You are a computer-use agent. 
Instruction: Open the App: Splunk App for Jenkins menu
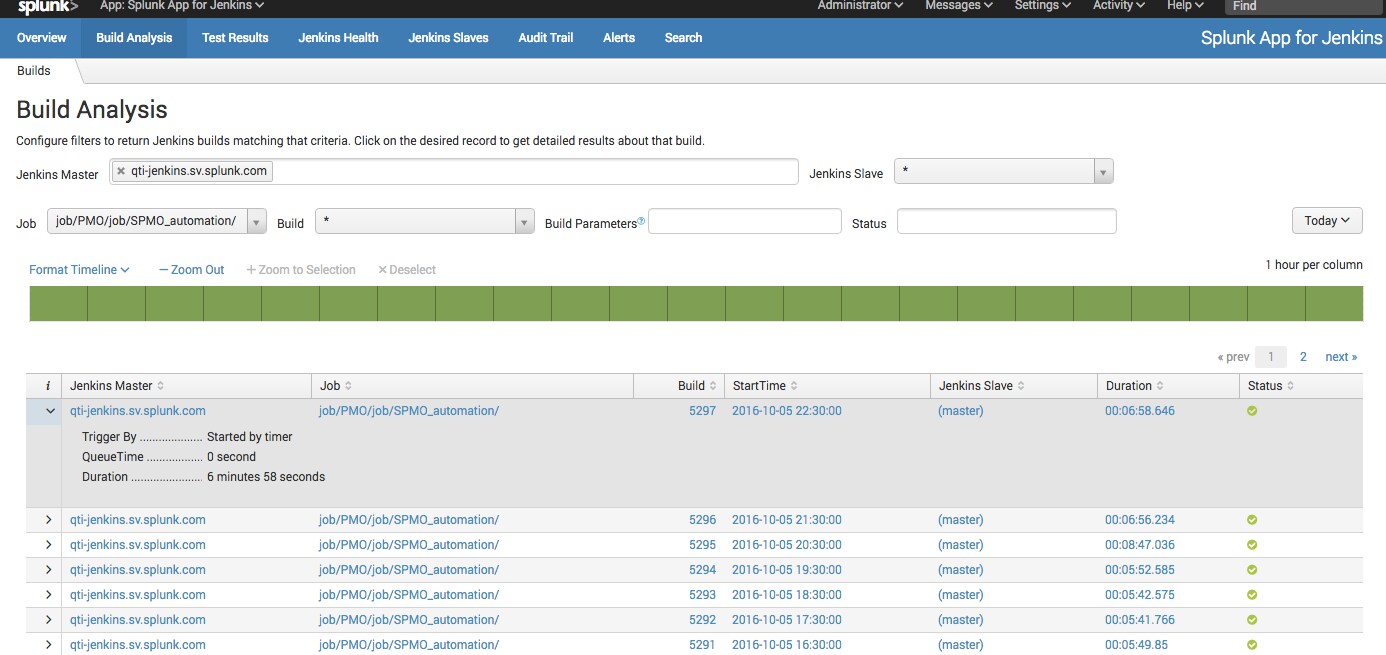click(x=182, y=6)
